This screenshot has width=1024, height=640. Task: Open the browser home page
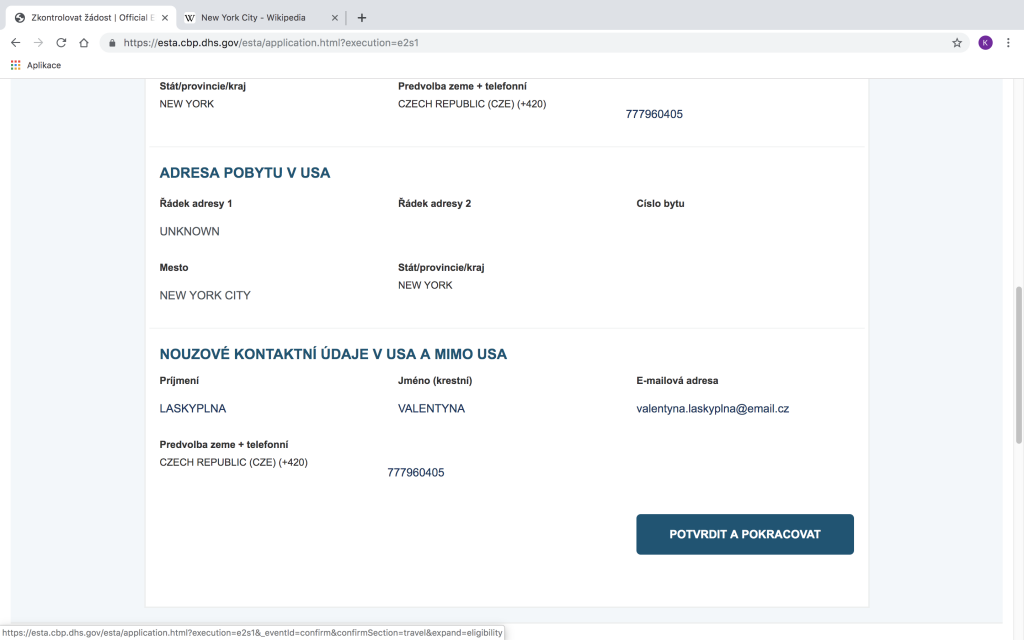(x=84, y=43)
